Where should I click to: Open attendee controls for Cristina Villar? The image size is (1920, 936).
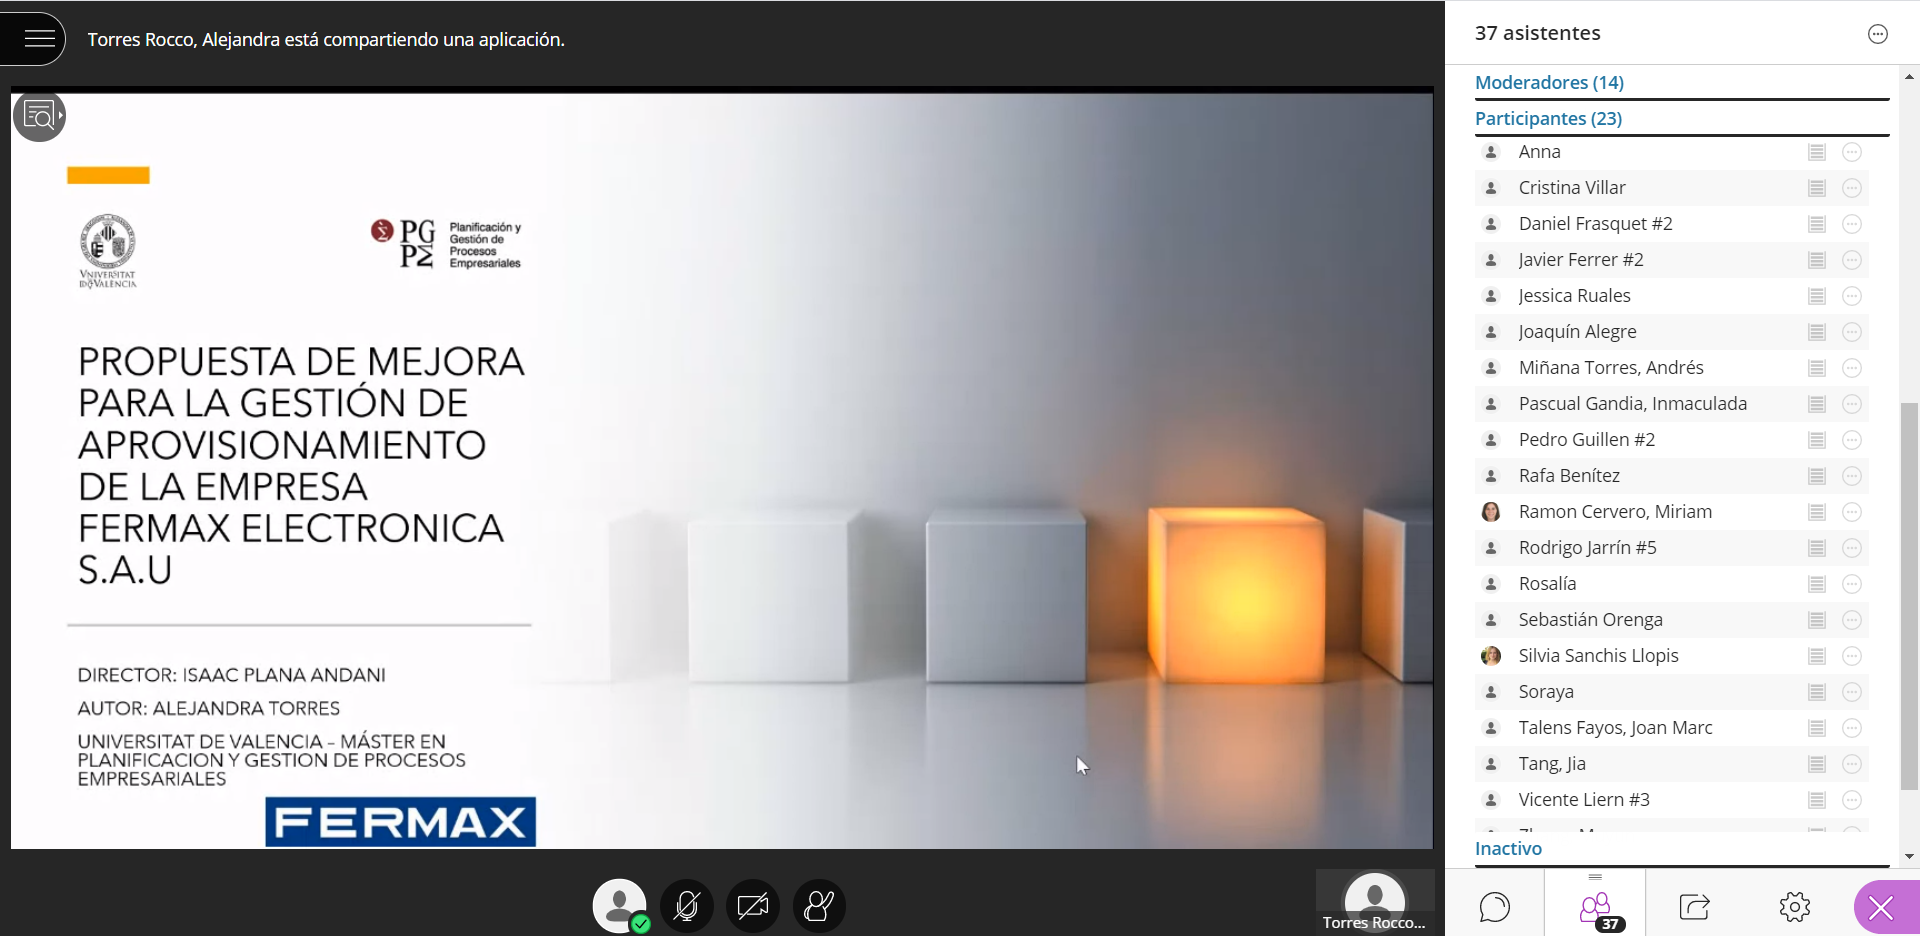tap(1852, 188)
